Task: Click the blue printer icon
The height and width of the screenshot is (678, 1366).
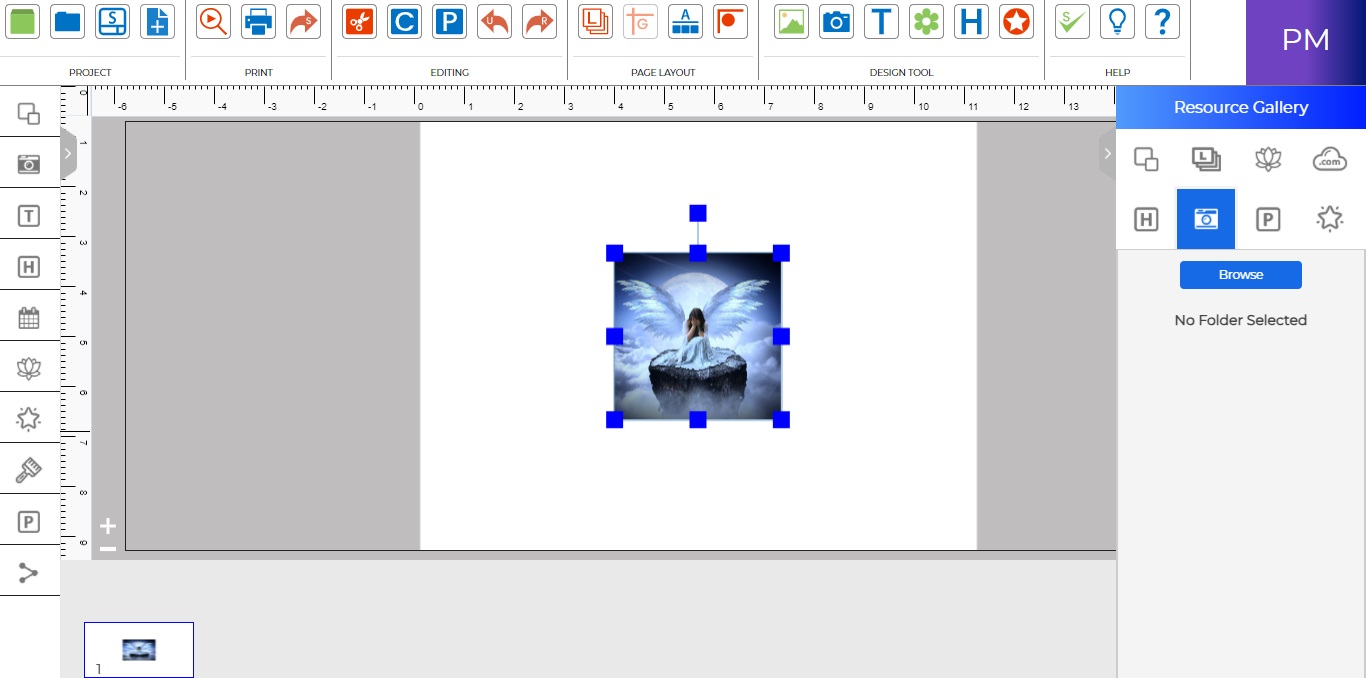Action: coord(258,21)
